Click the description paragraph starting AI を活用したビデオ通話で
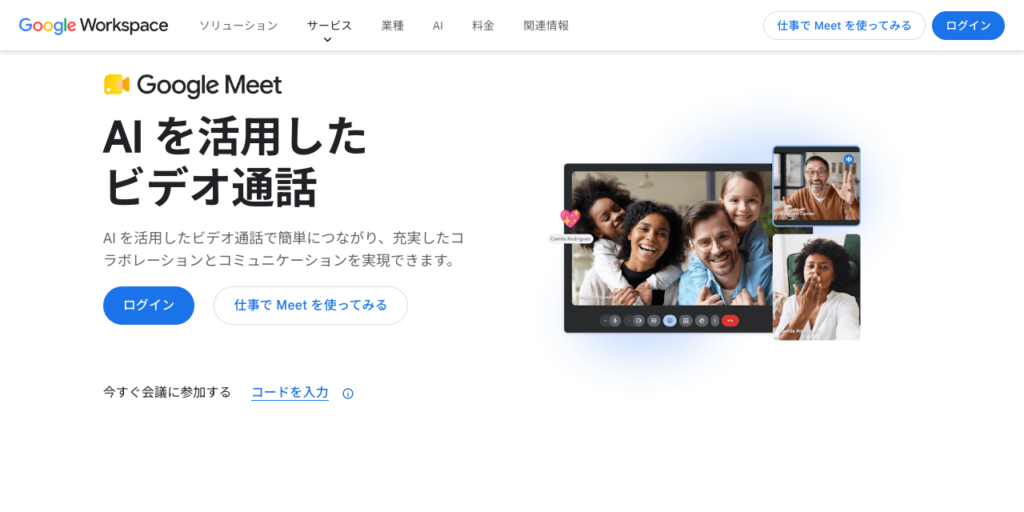The image size is (1024, 512). [x=283, y=248]
